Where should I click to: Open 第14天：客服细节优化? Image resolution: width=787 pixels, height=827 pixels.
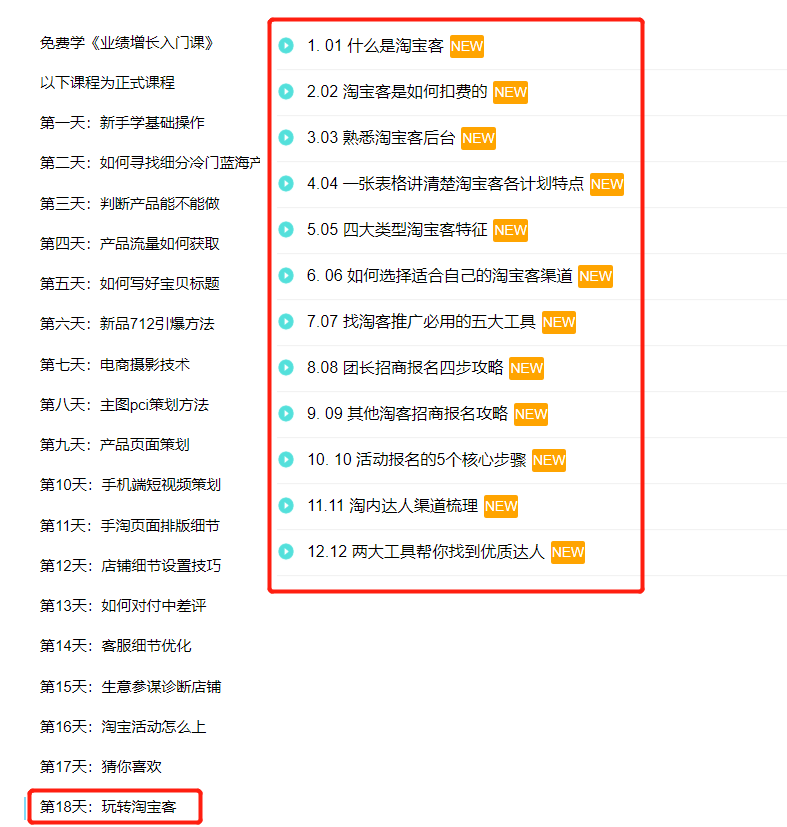coord(116,646)
